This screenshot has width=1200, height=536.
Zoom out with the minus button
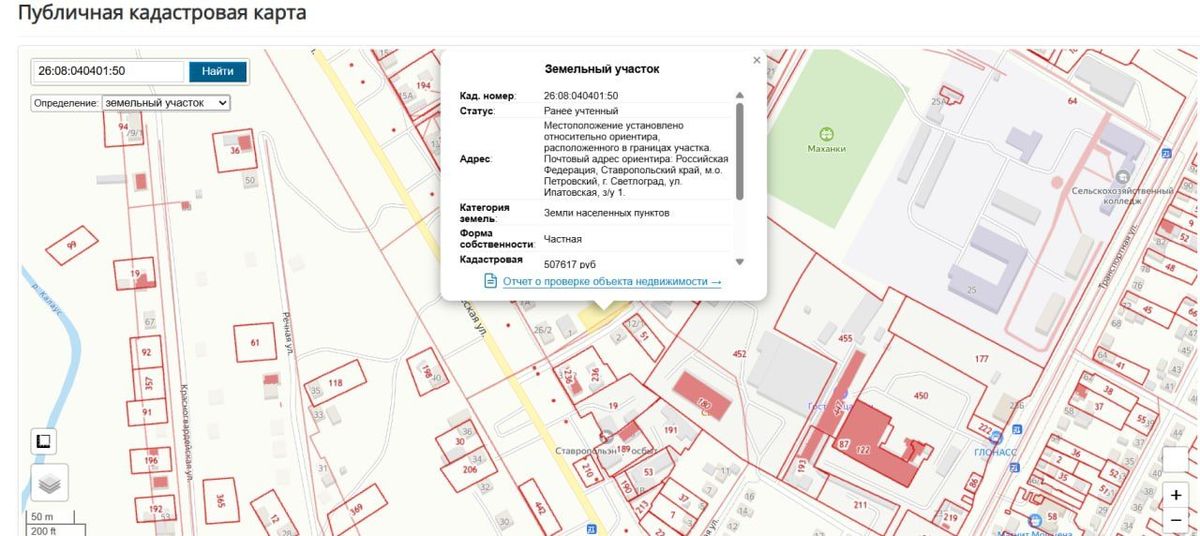click(x=1175, y=520)
